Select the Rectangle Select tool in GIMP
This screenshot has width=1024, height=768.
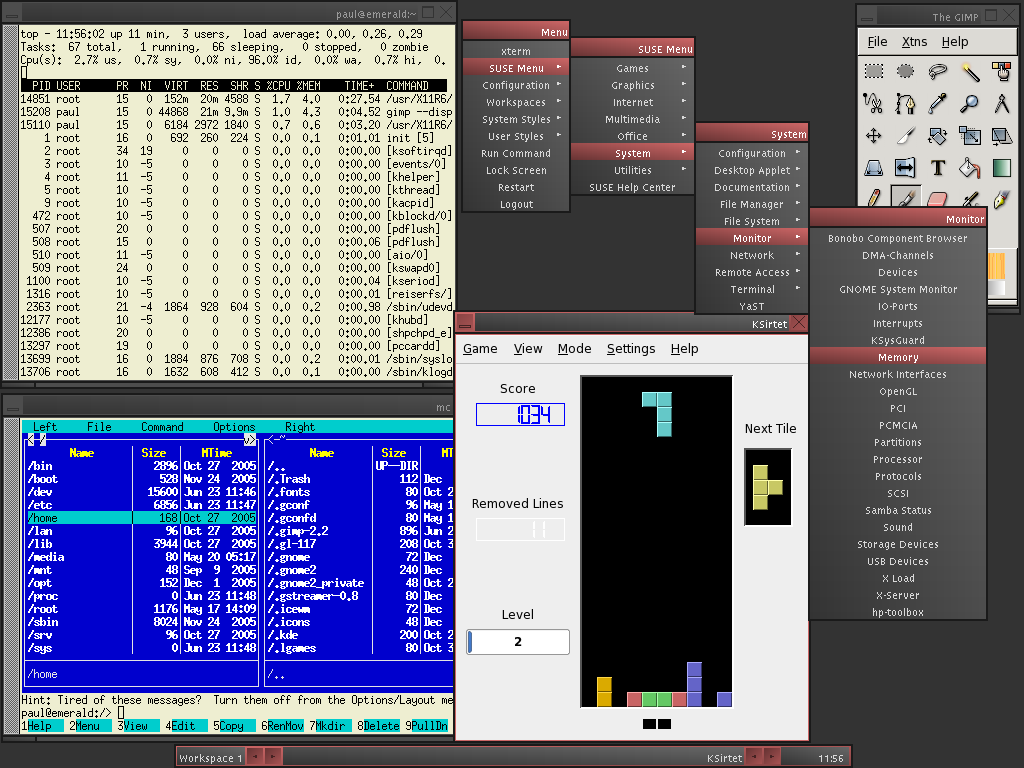tap(874, 71)
